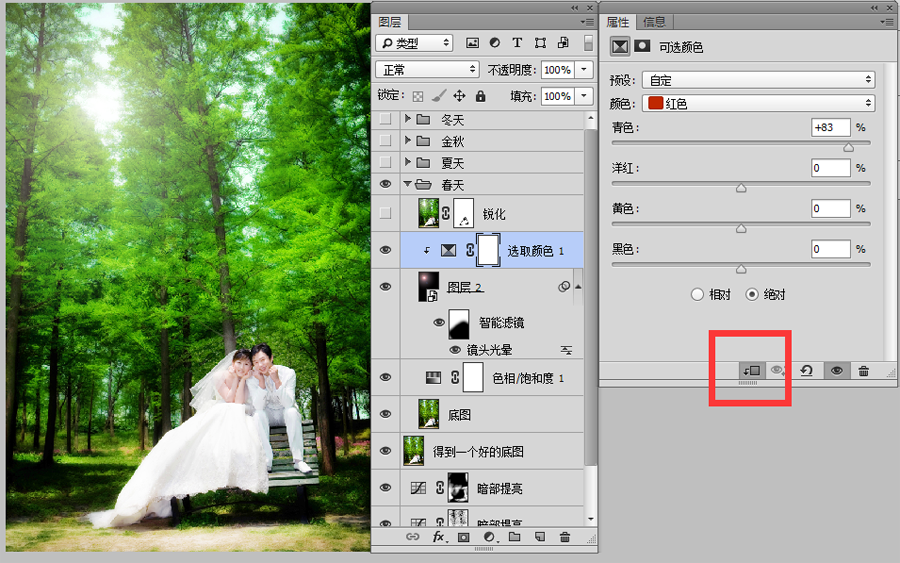Toggle the layer filter on/off switch
The height and width of the screenshot is (563, 900).
[x=588, y=43]
